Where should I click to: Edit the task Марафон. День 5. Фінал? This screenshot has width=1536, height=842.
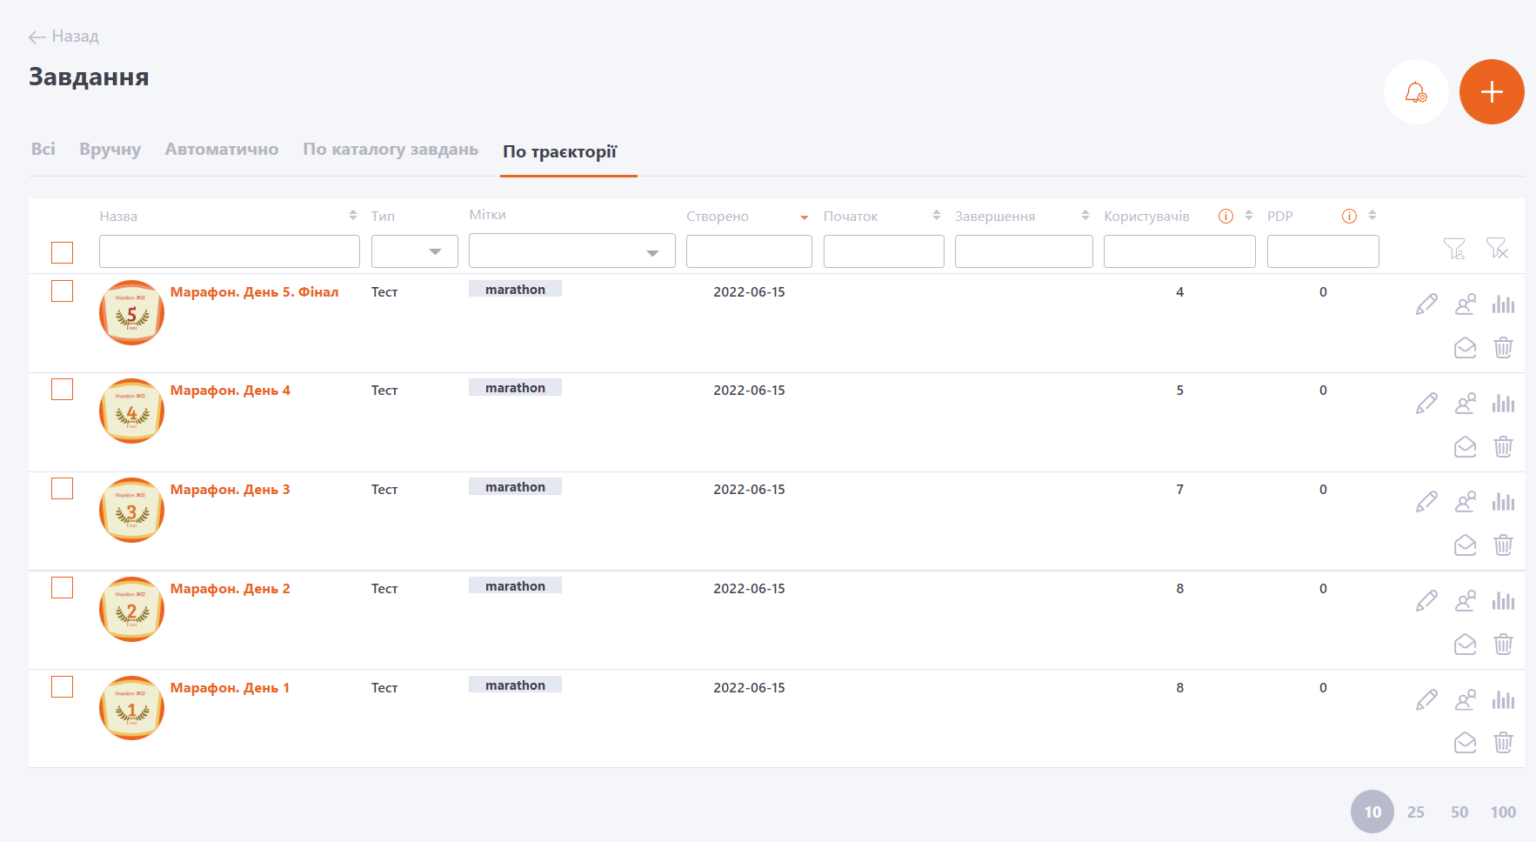[1427, 304]
